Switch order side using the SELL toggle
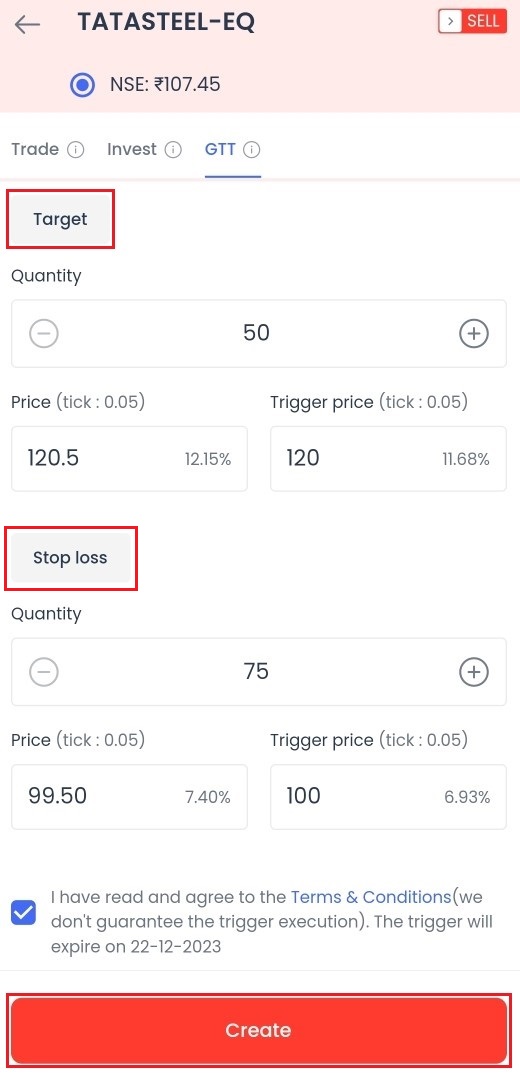Image resolution: width=520 pixels, height=1076 pixels. point(473,21)
